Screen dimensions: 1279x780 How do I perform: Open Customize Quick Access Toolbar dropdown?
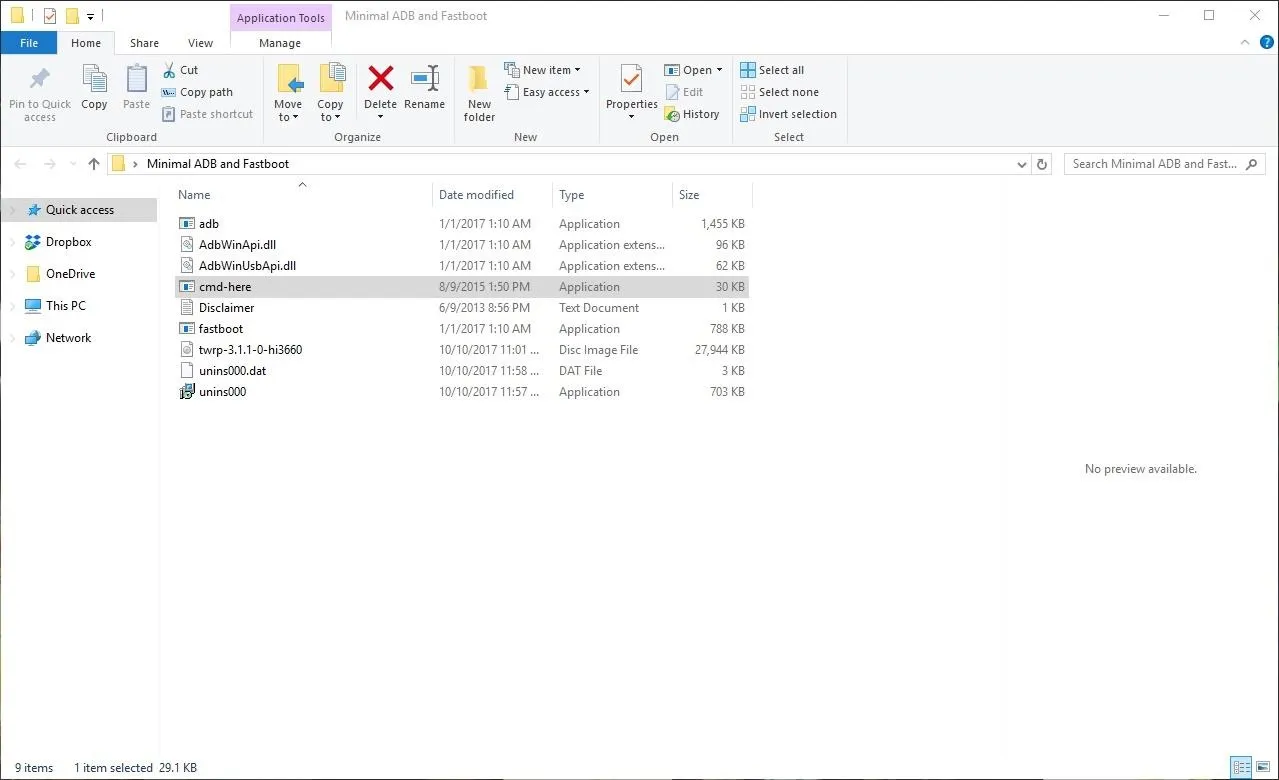click(x=90, y=16)
